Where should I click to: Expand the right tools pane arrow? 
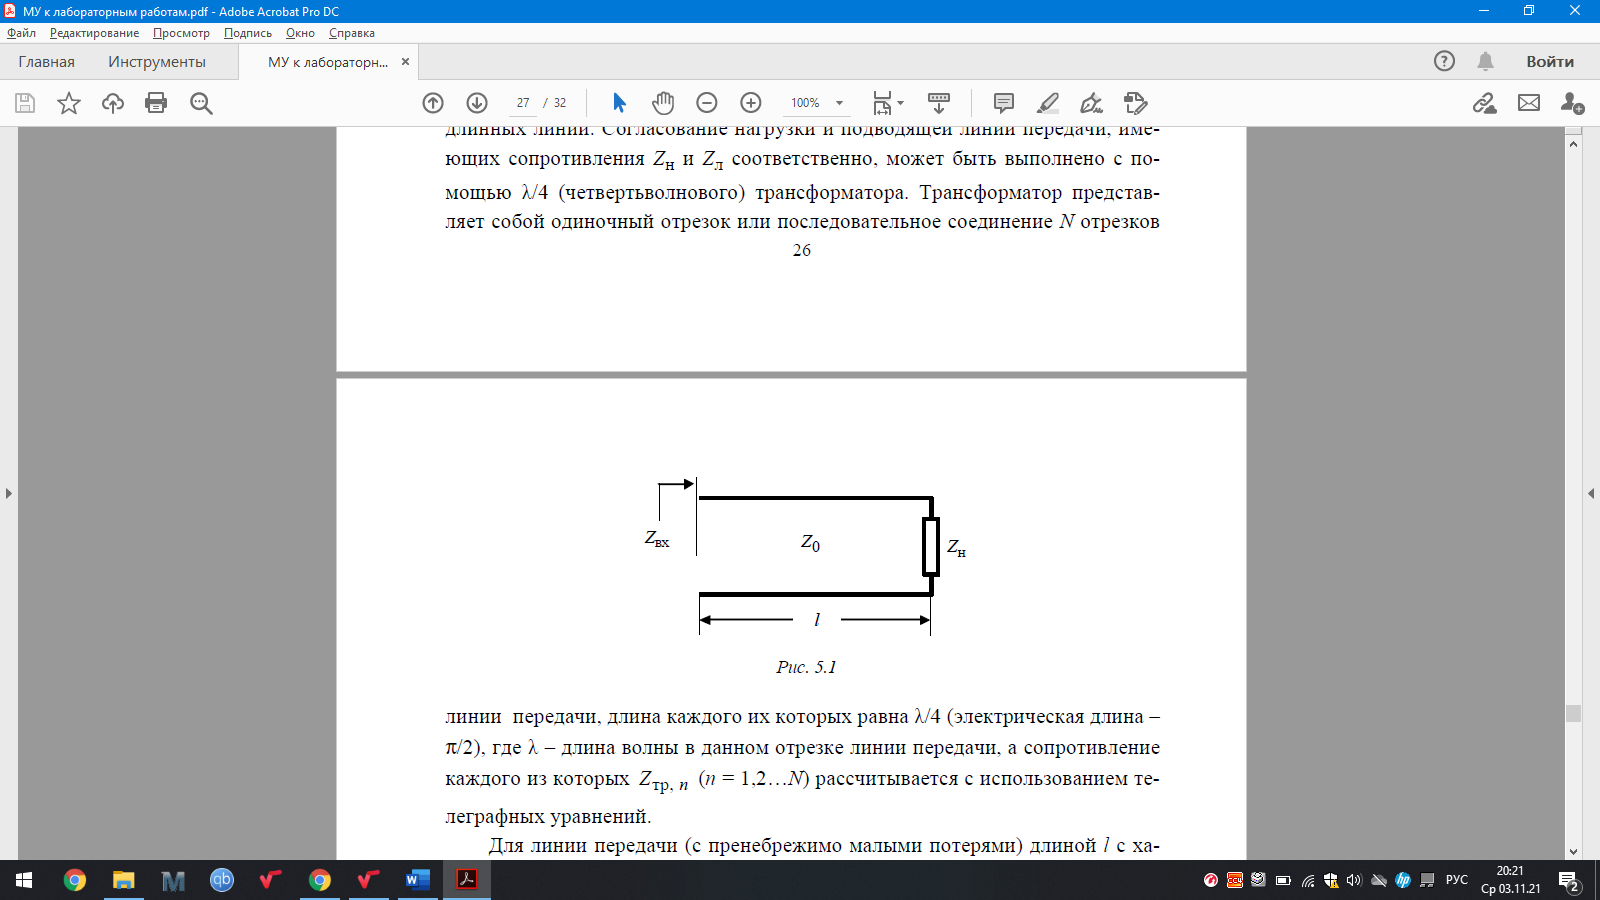click(1591, 493)
